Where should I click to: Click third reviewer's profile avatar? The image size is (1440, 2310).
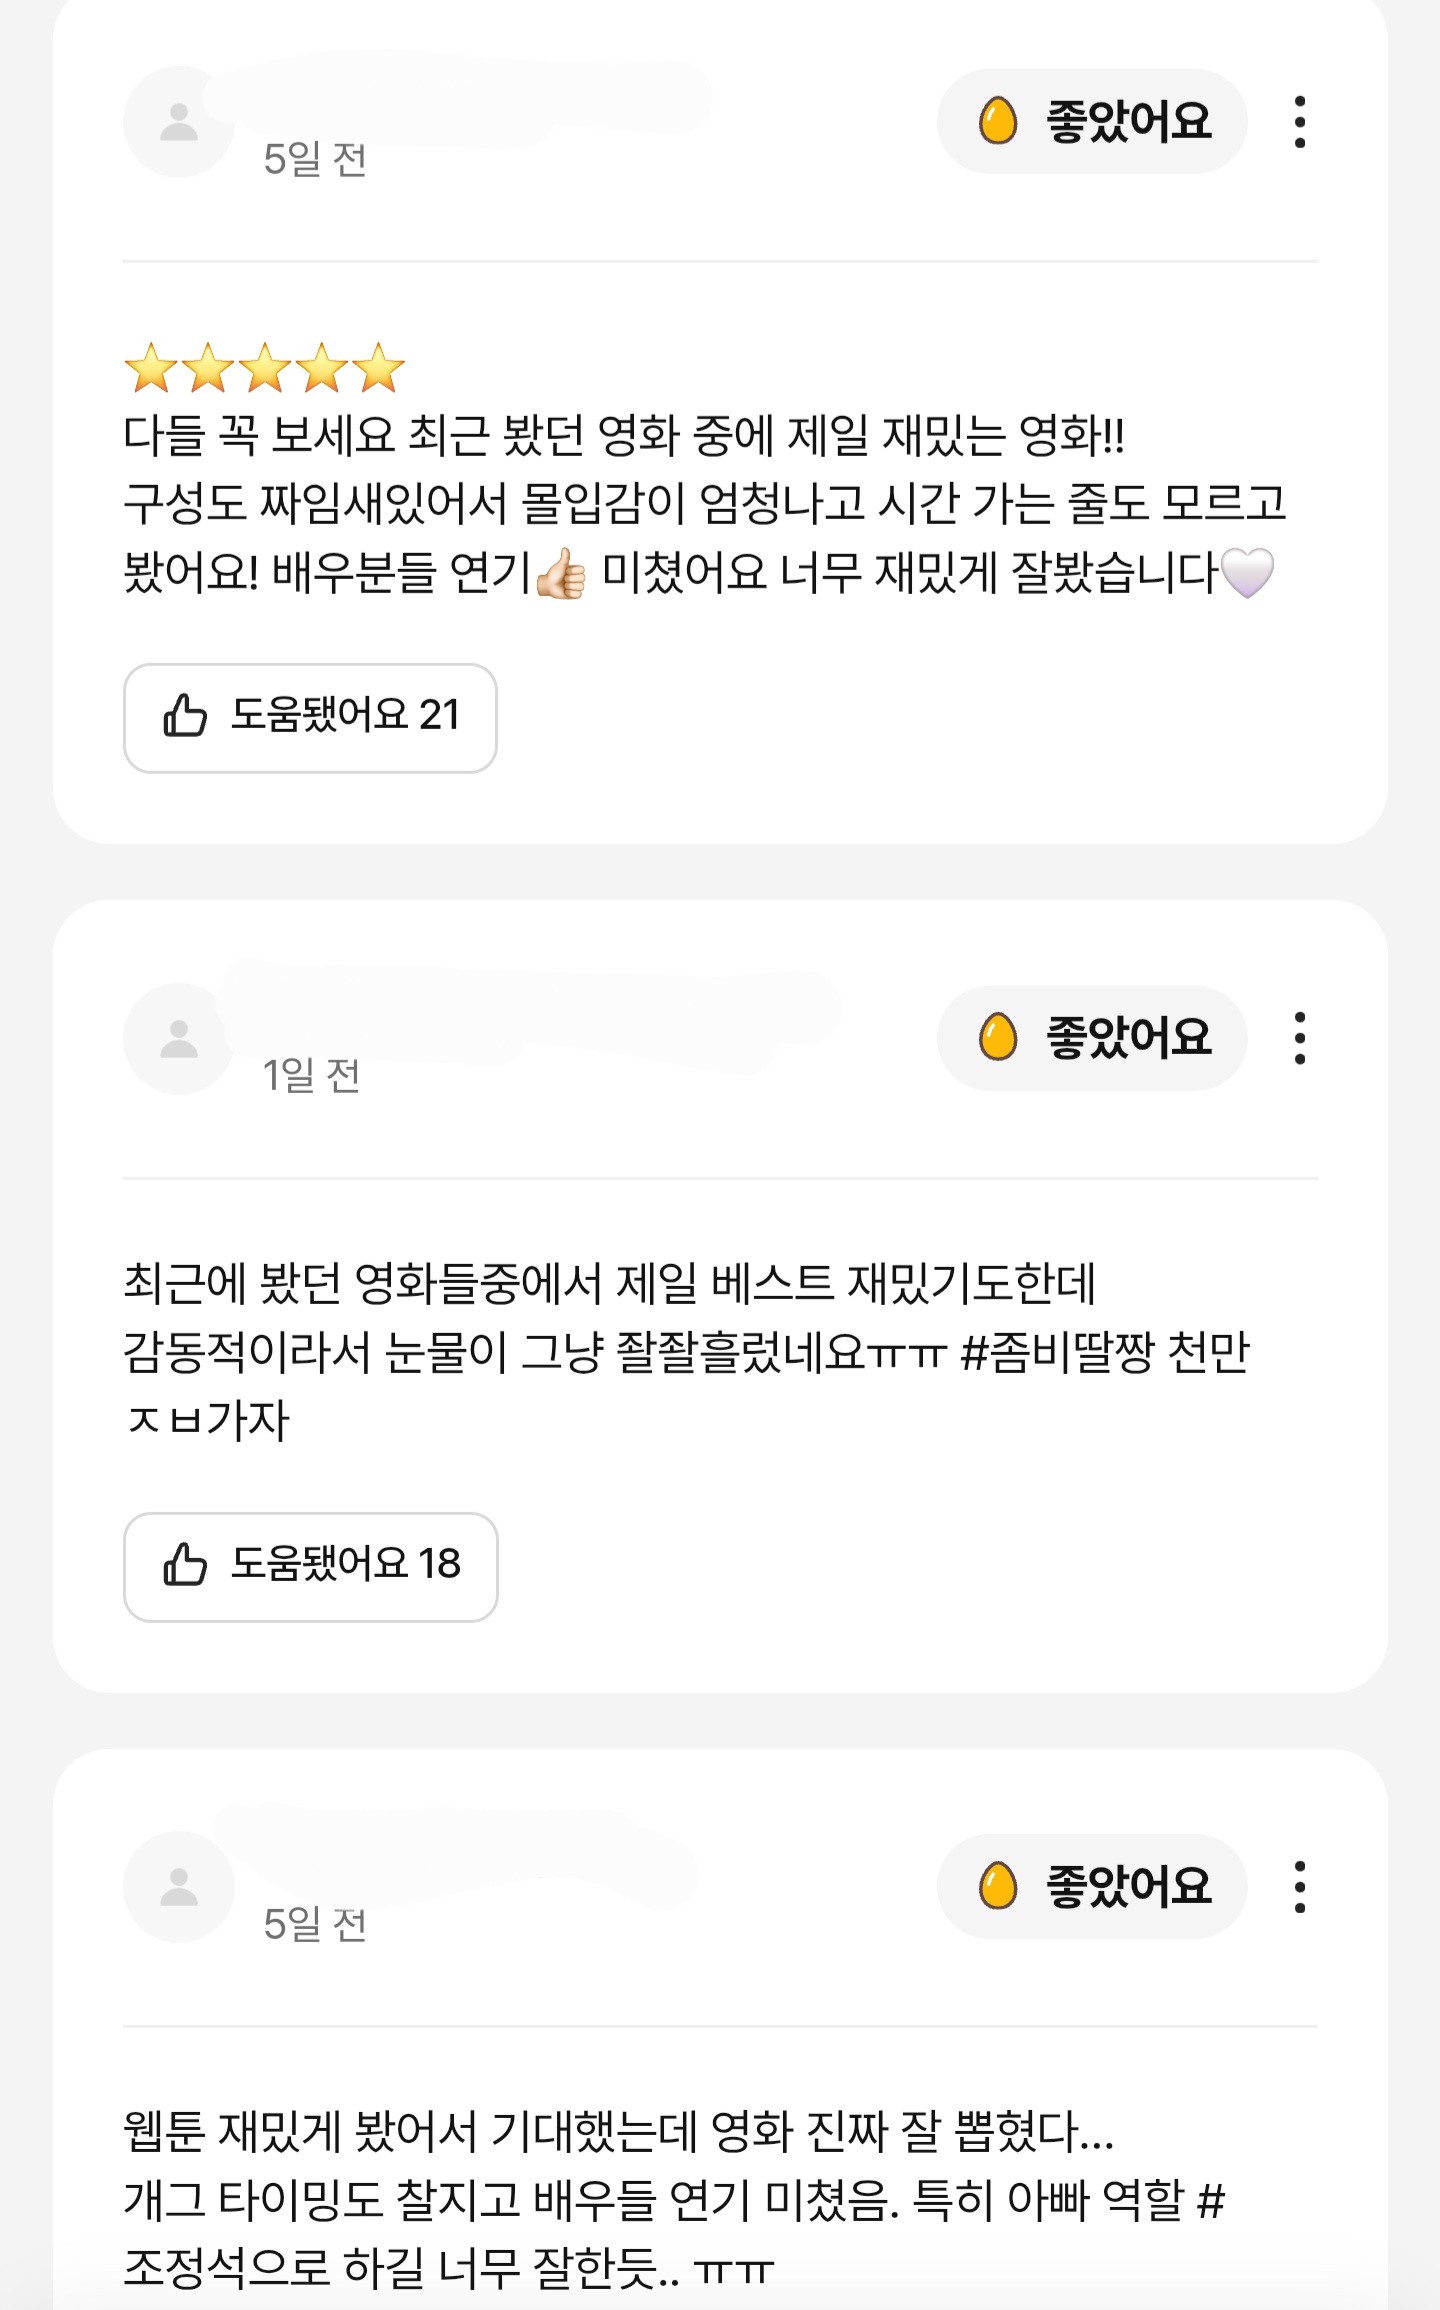(179, 1887)
